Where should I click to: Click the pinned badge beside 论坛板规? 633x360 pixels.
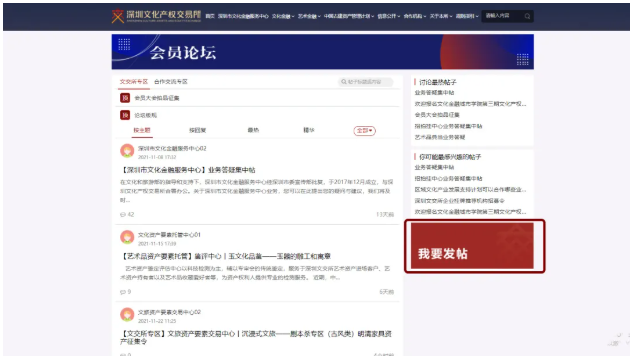coord(125,115)
